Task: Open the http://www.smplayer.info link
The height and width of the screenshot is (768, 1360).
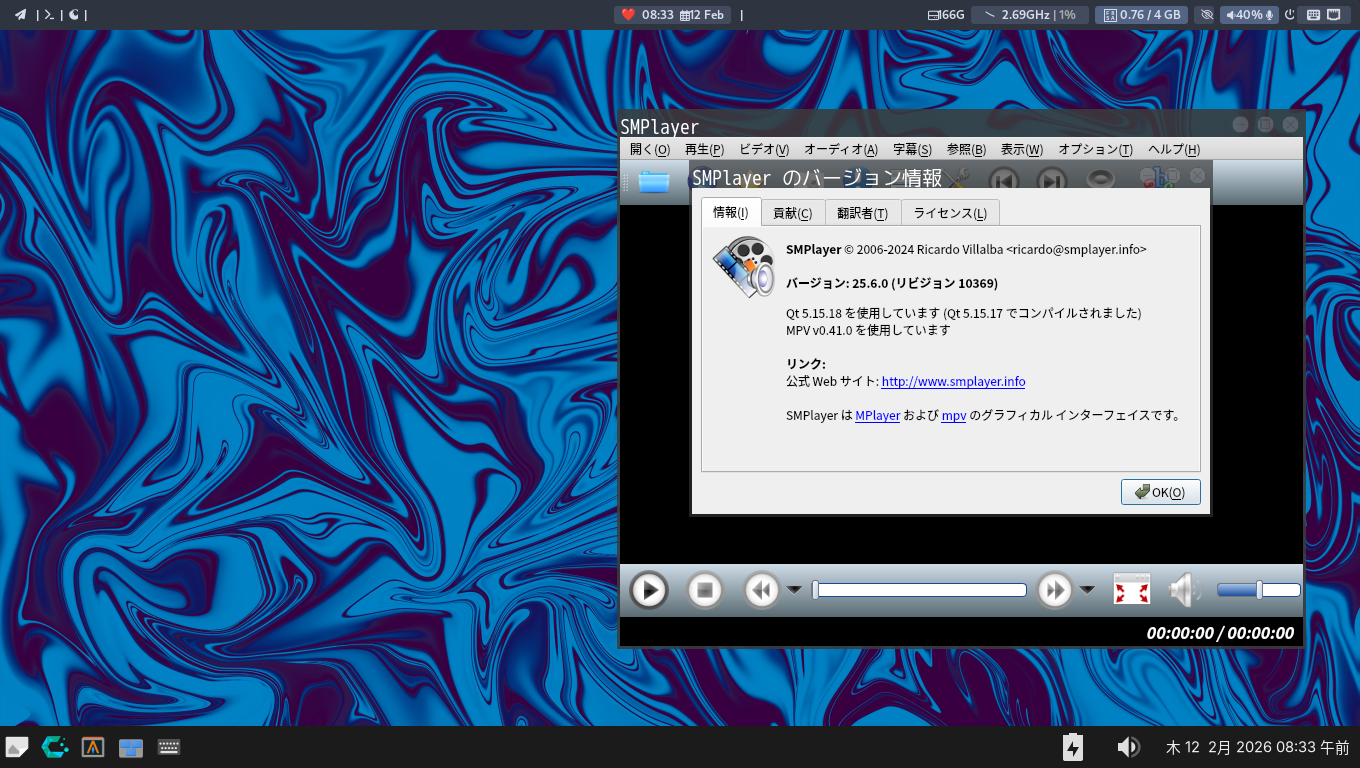Action: [x=953, y=381]
